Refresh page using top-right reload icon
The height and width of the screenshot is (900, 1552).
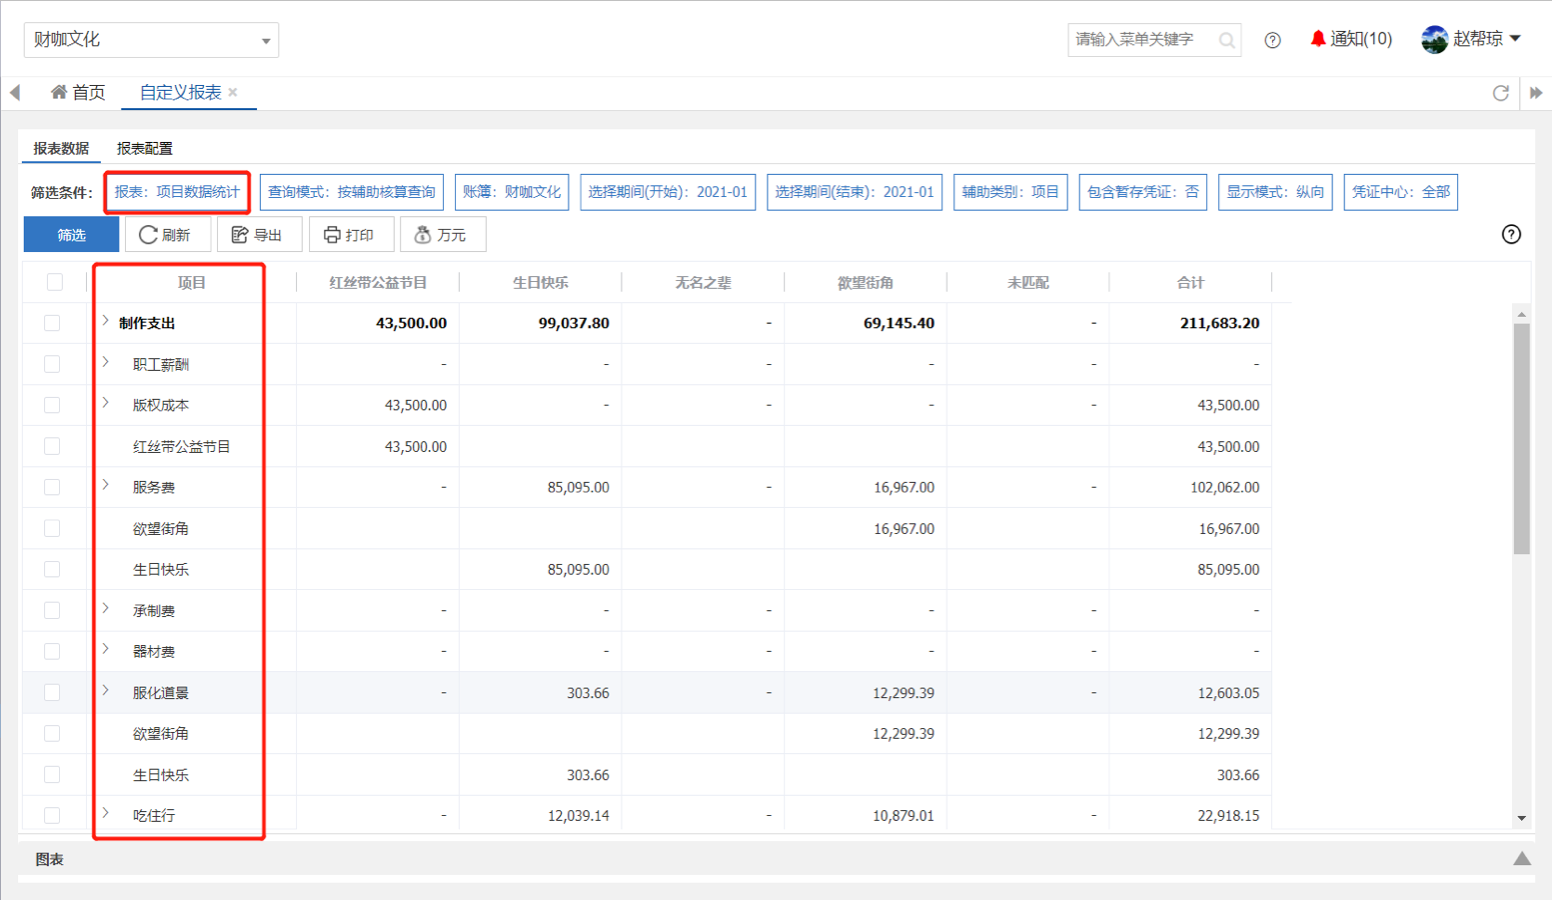coord(1500,93)
